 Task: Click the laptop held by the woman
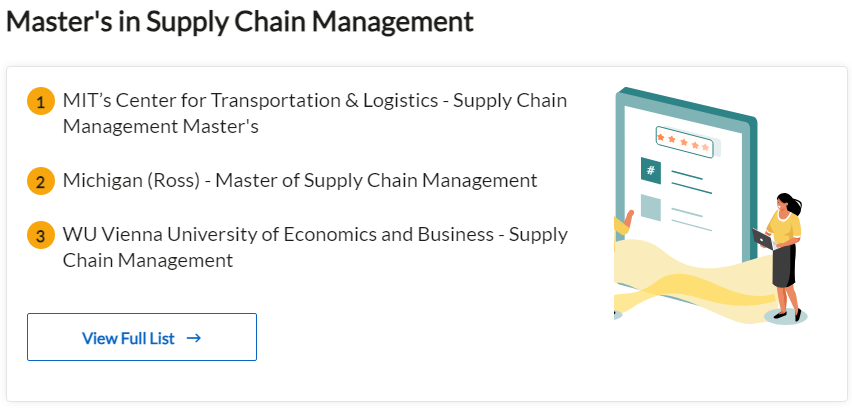coord(764,239)
